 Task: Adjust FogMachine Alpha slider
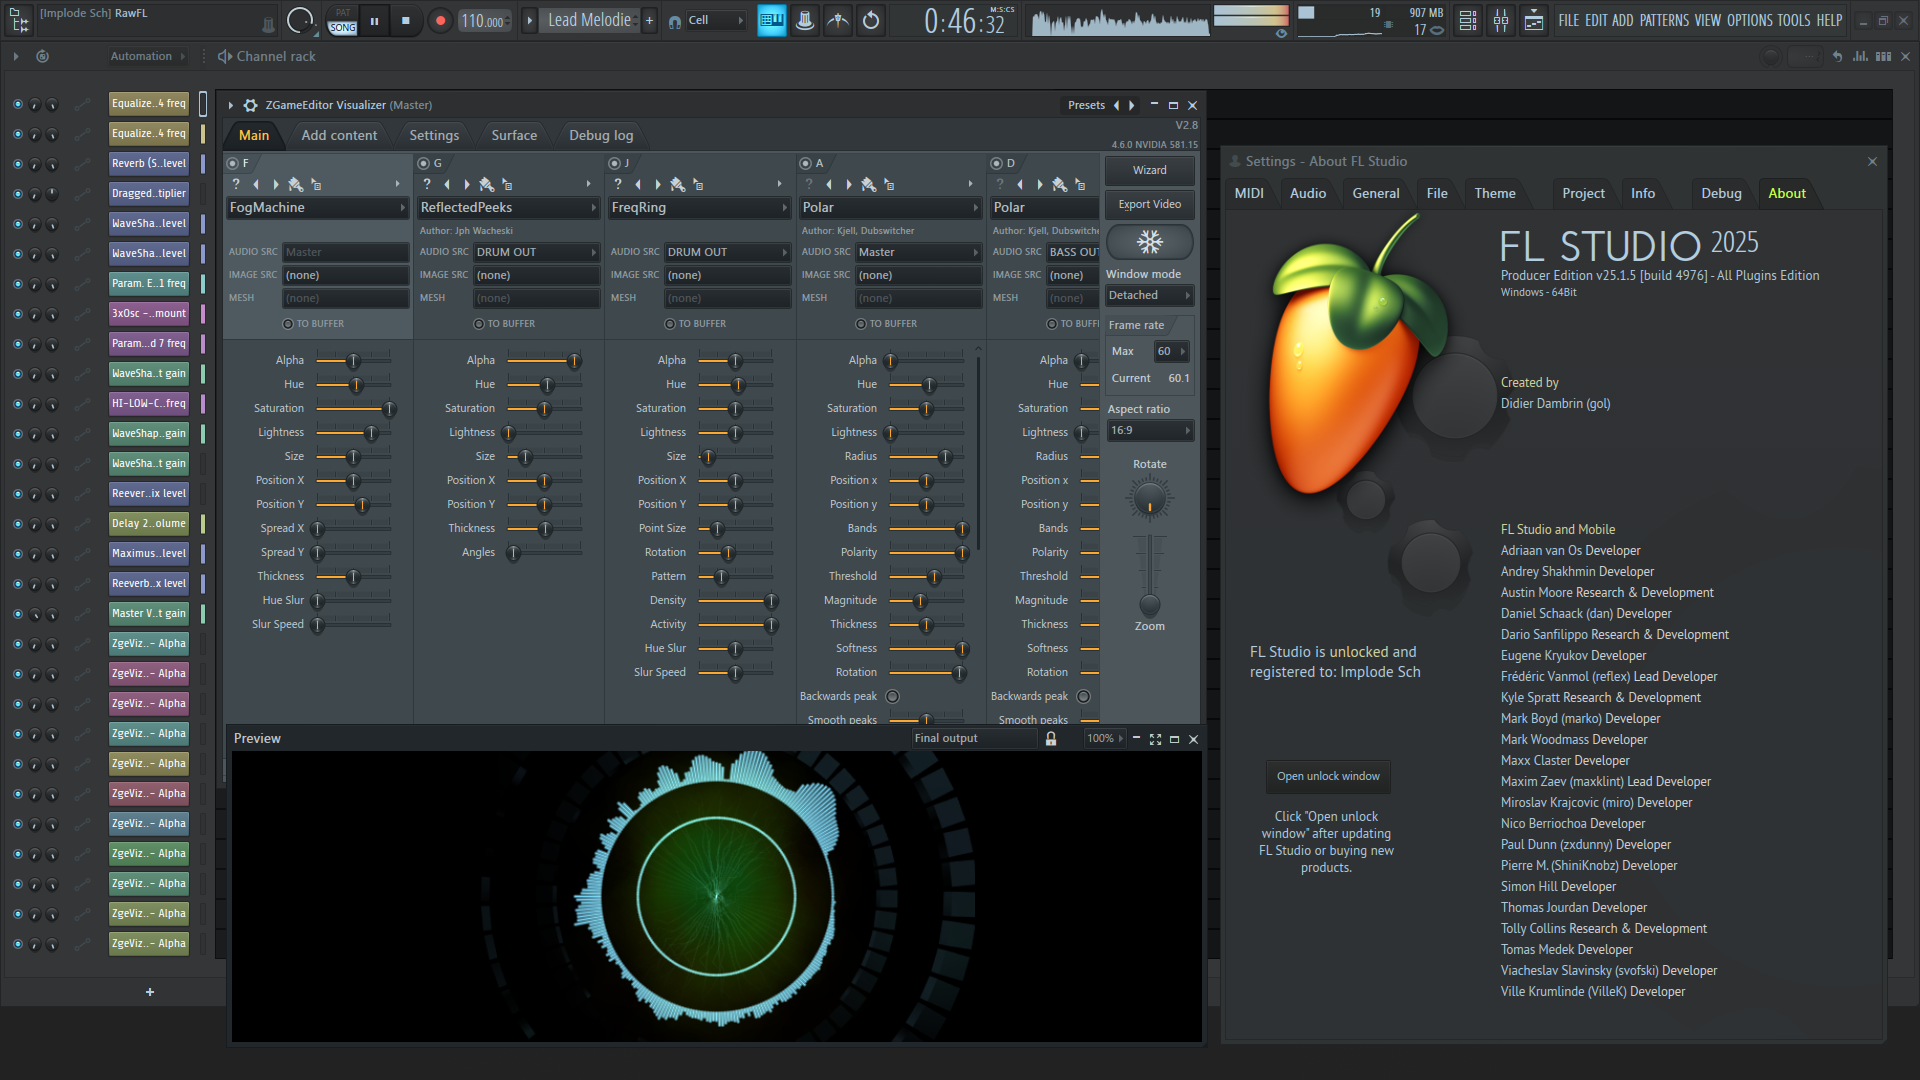click(353, 361)
